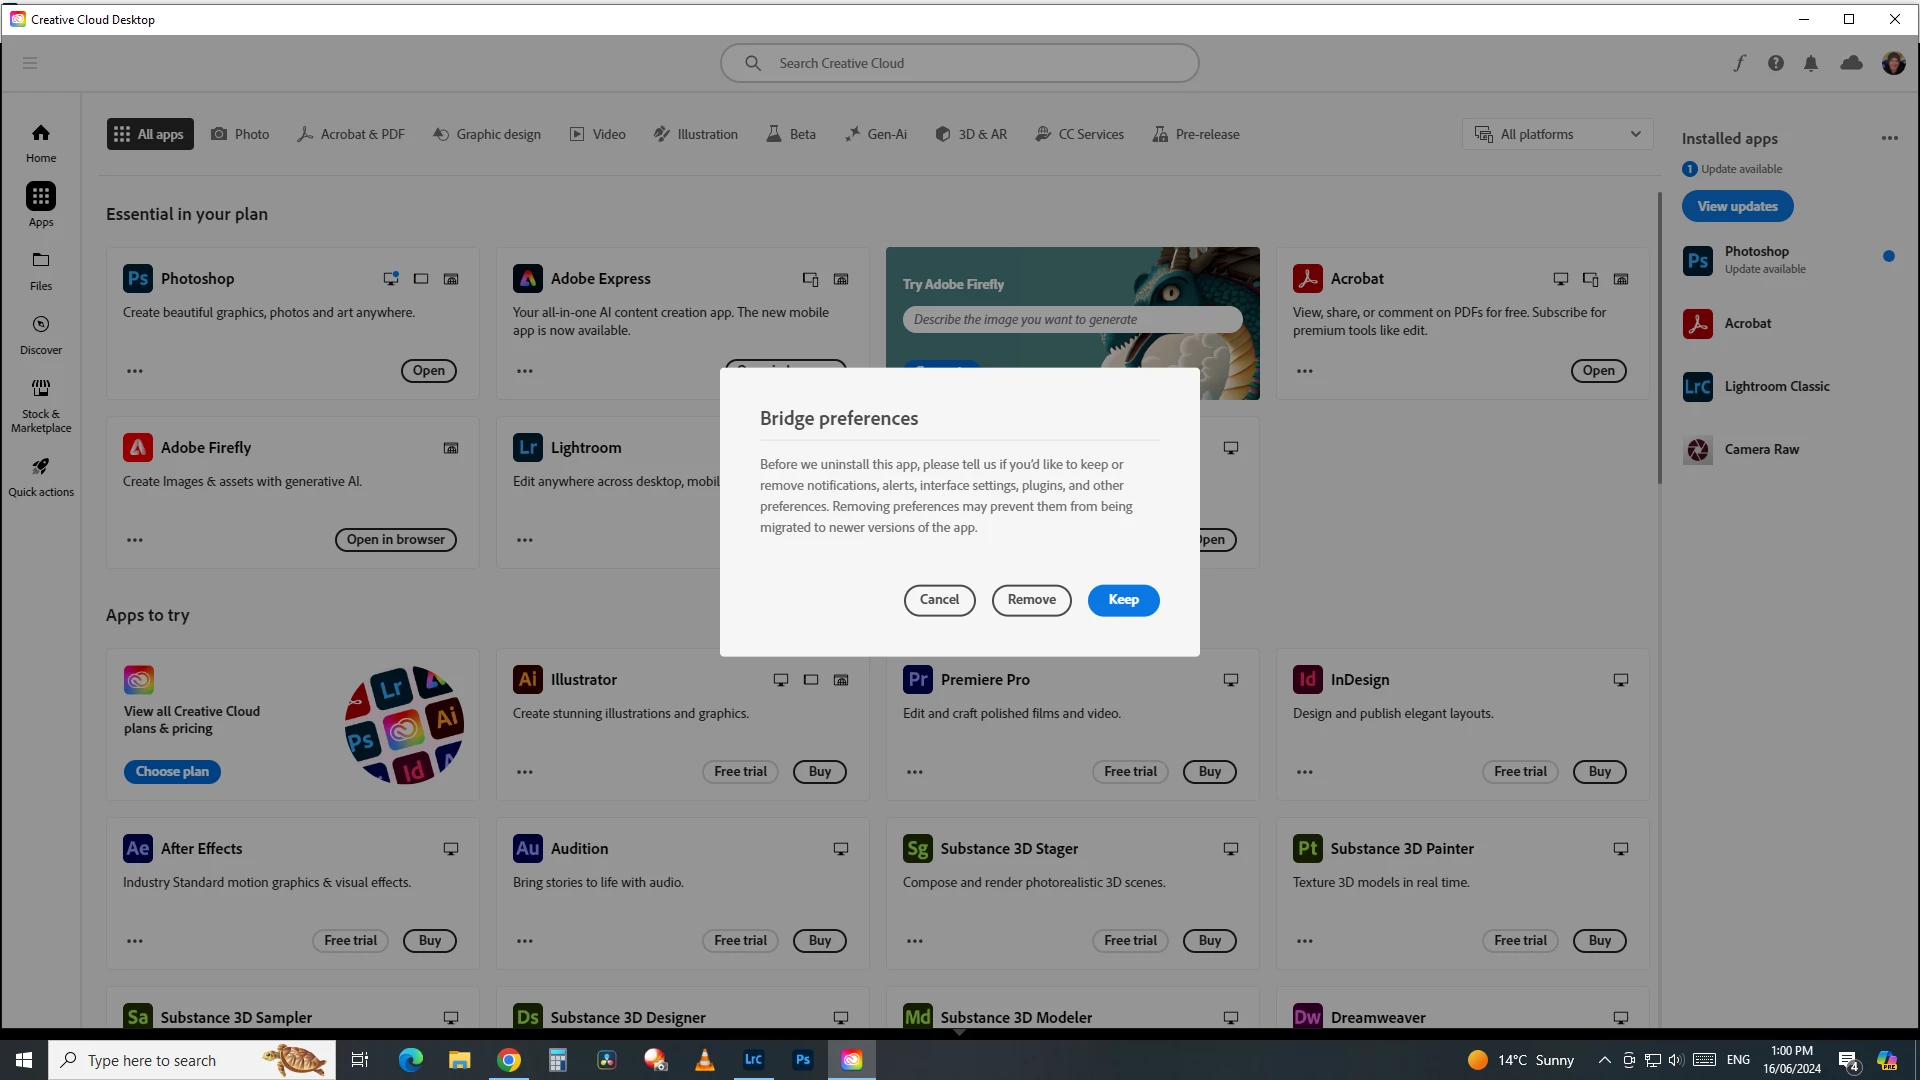
Task: Expand the All platforms dropdown
Action: coord(1557,134)
